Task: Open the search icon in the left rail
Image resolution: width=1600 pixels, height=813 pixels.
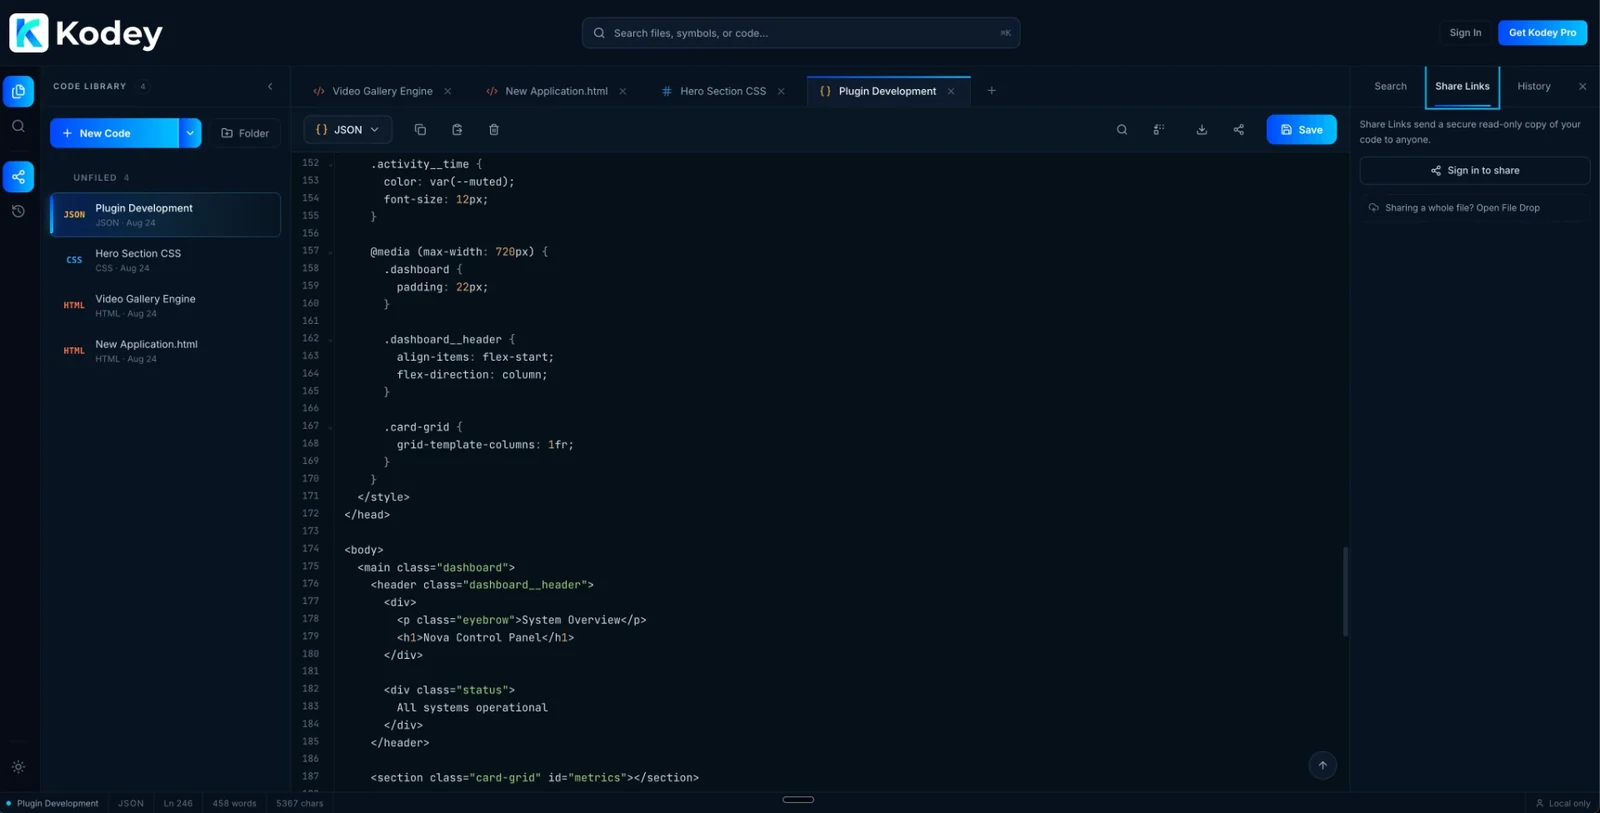Action: pos(18,126)
